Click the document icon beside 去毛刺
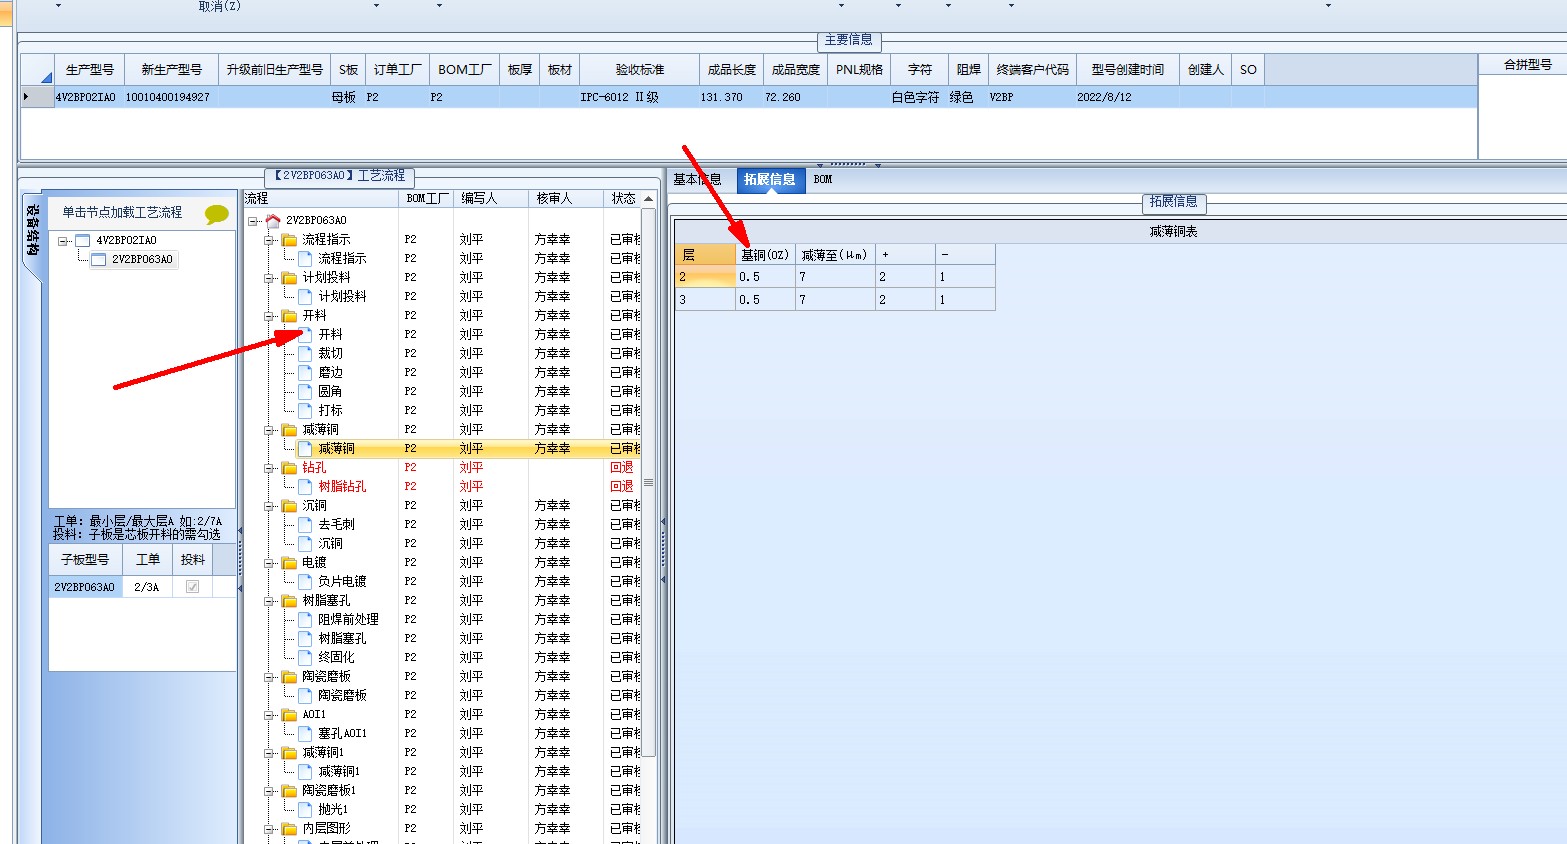Screen dimensions: 1567x844 (305, 524)
